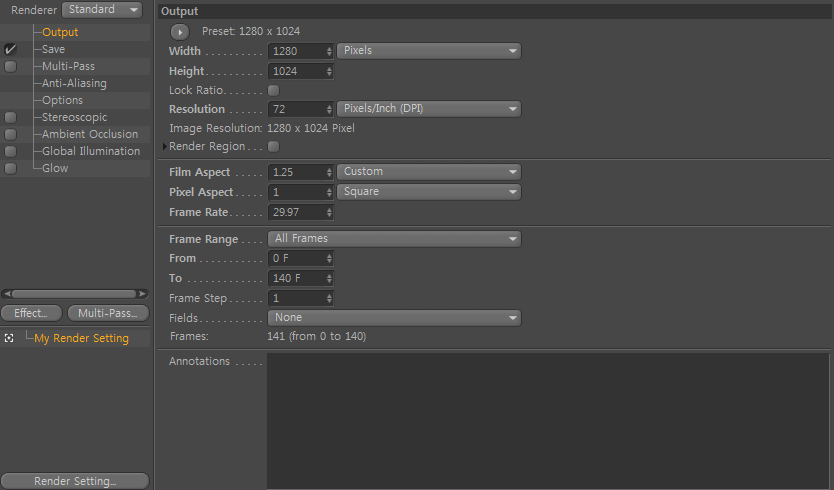Select Anti-Aliasing in the settings list
This screenshot has height=490, width=834.
(x=74, y=83)
